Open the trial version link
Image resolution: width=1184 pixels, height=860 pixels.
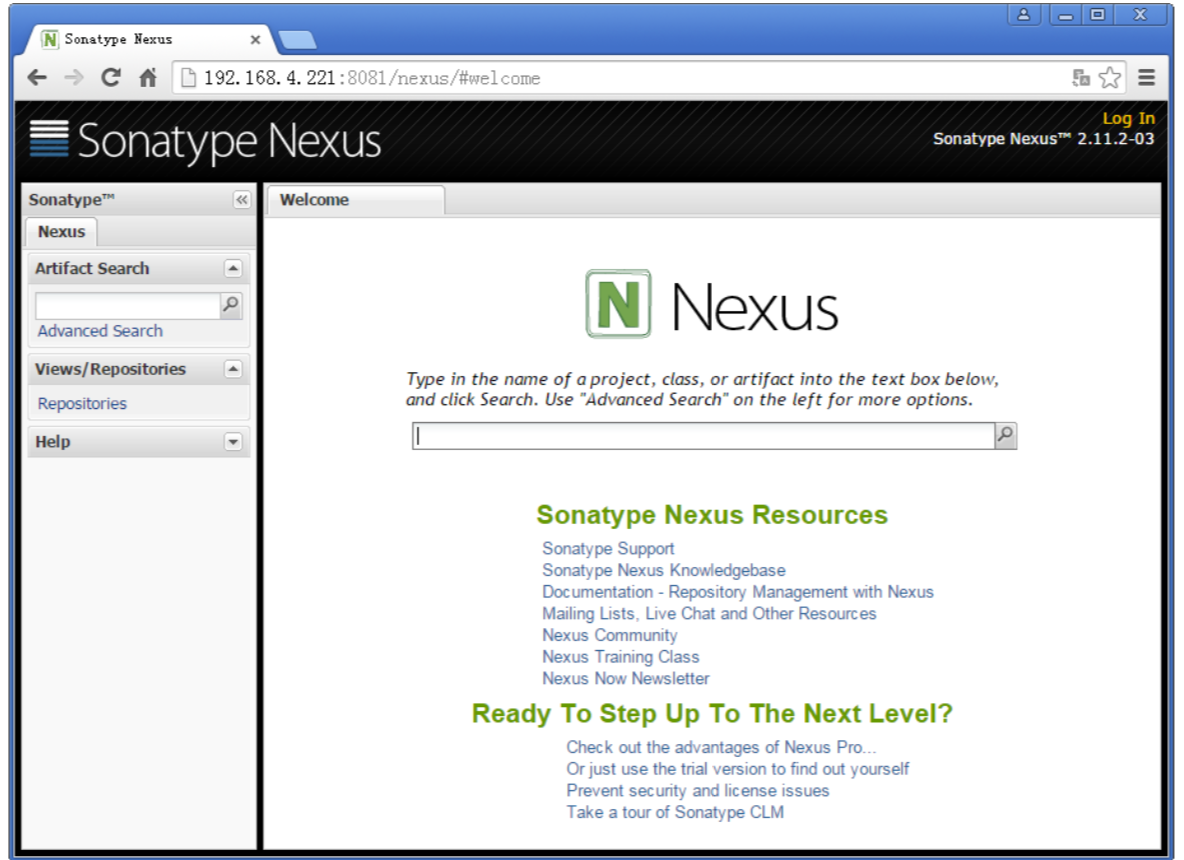738,769
